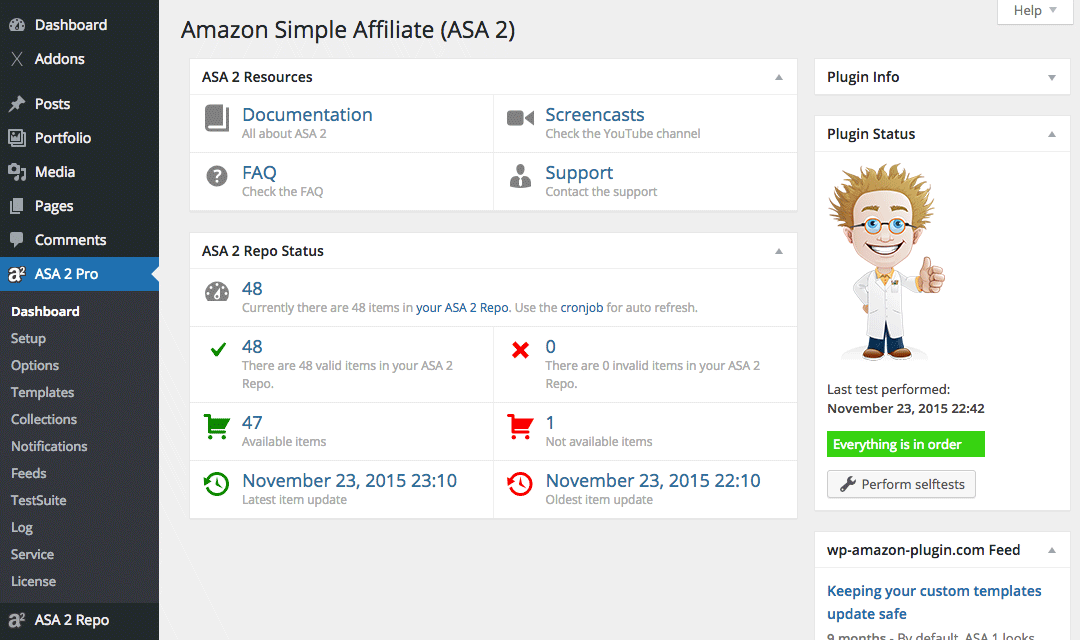Open License in sidebar
This screenshot has height=640, width=1080.
pos(33,581)
